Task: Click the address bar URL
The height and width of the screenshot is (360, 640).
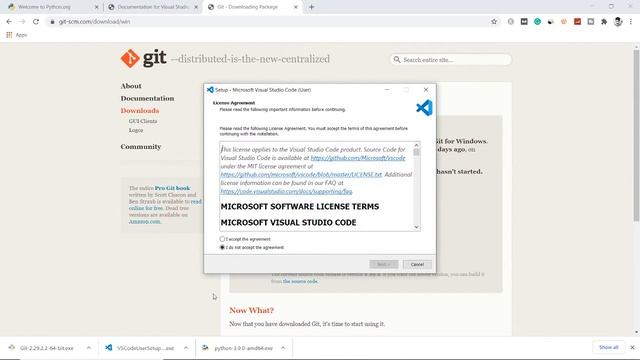Action: pos(94,22)
